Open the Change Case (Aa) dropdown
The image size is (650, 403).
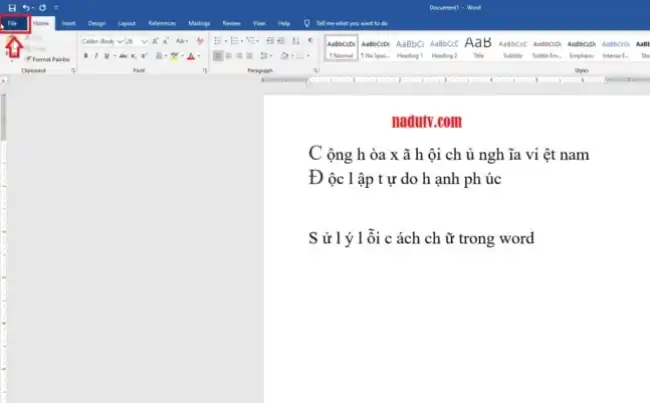(x=182, y=41)
